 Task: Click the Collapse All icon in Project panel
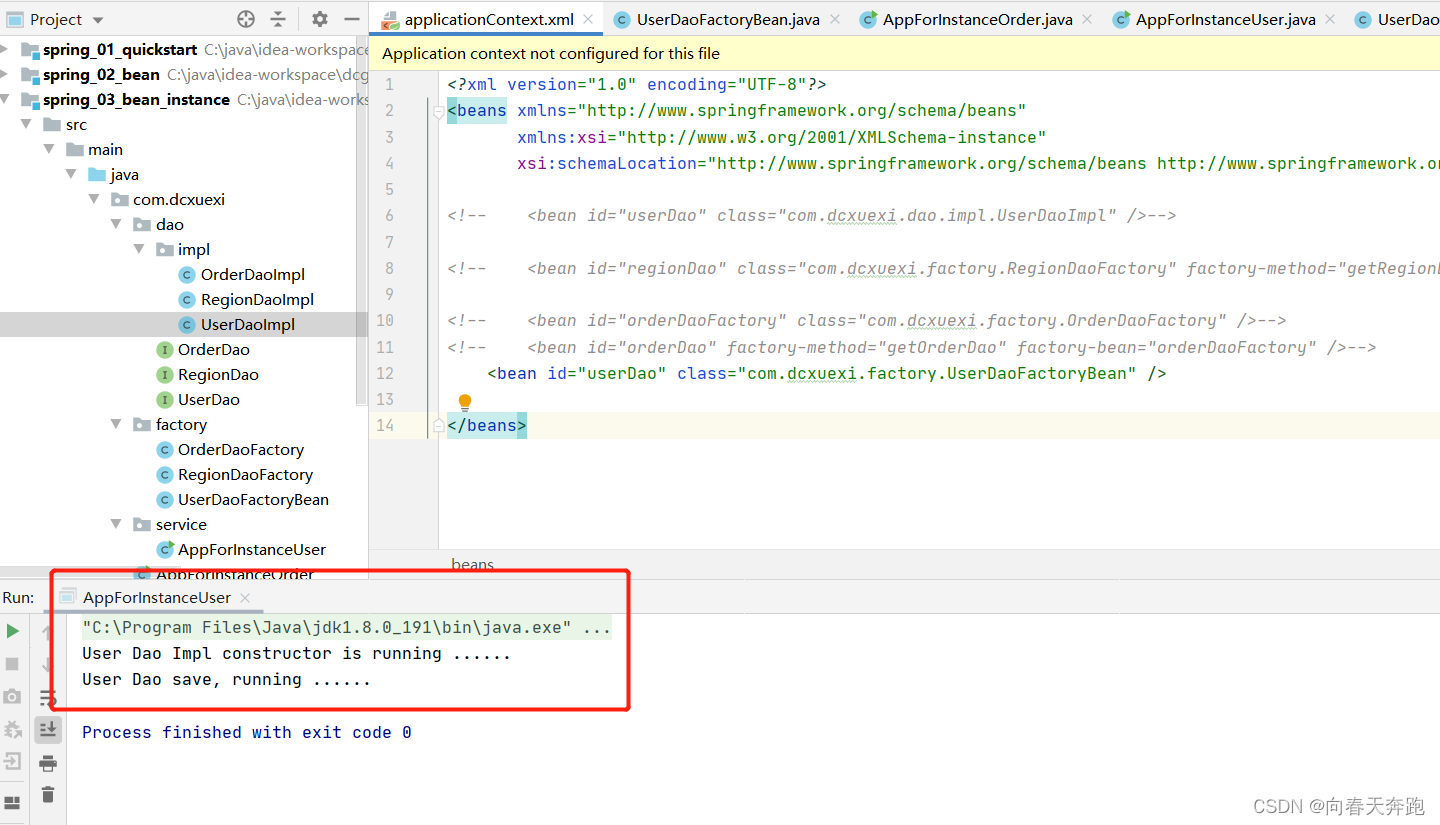[278, 19]
